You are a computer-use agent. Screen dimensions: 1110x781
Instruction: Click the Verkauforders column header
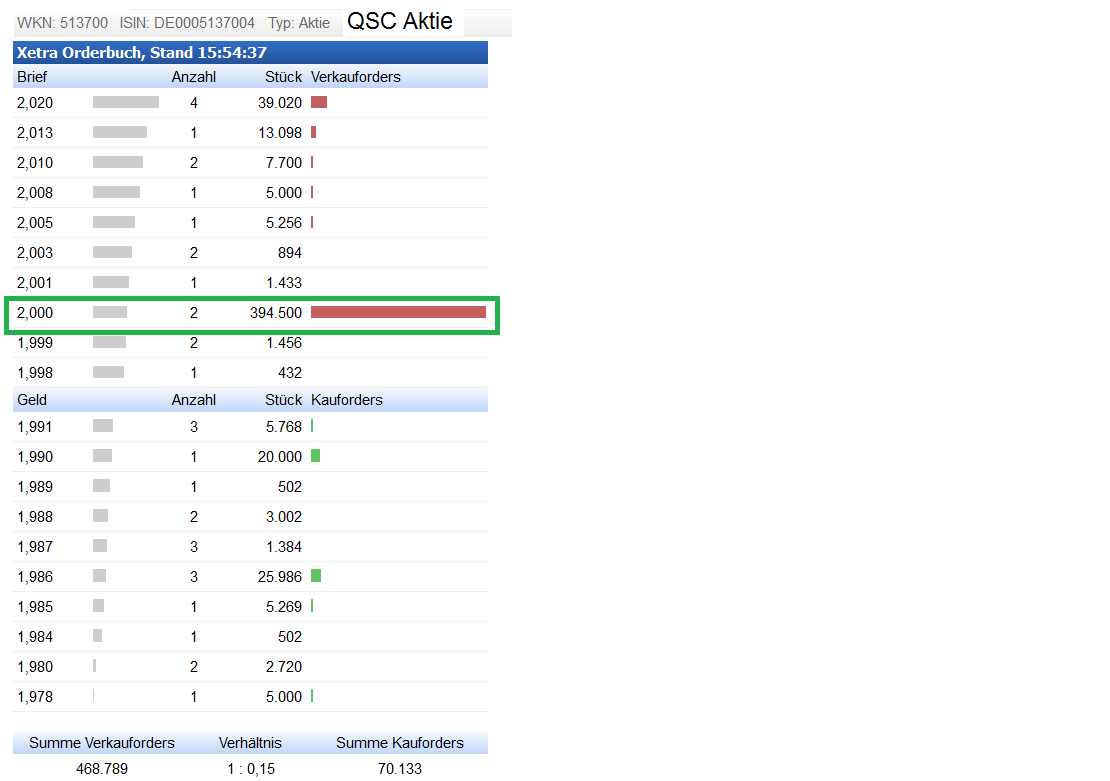coord(355,76)
